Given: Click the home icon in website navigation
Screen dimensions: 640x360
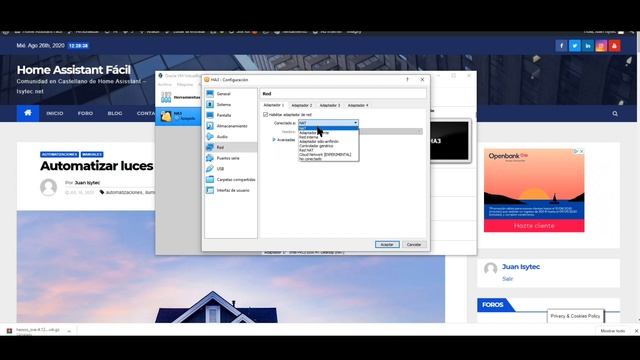Looking at the screenshot, I should tap(28, 113).
